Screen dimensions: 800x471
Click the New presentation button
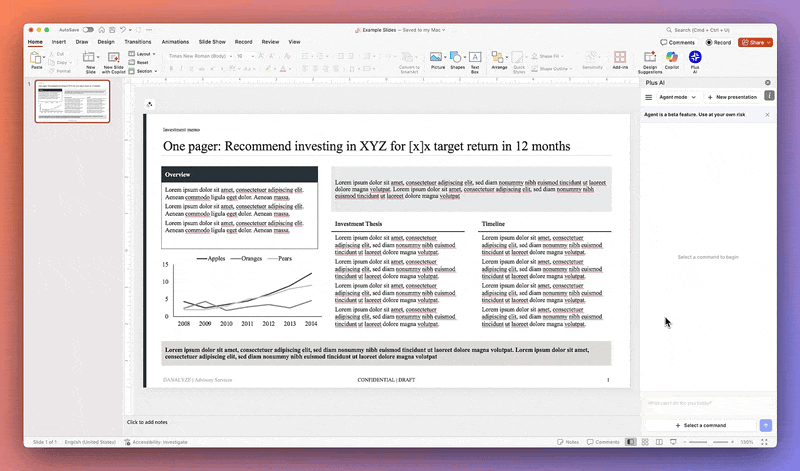[x=731, y=97]
